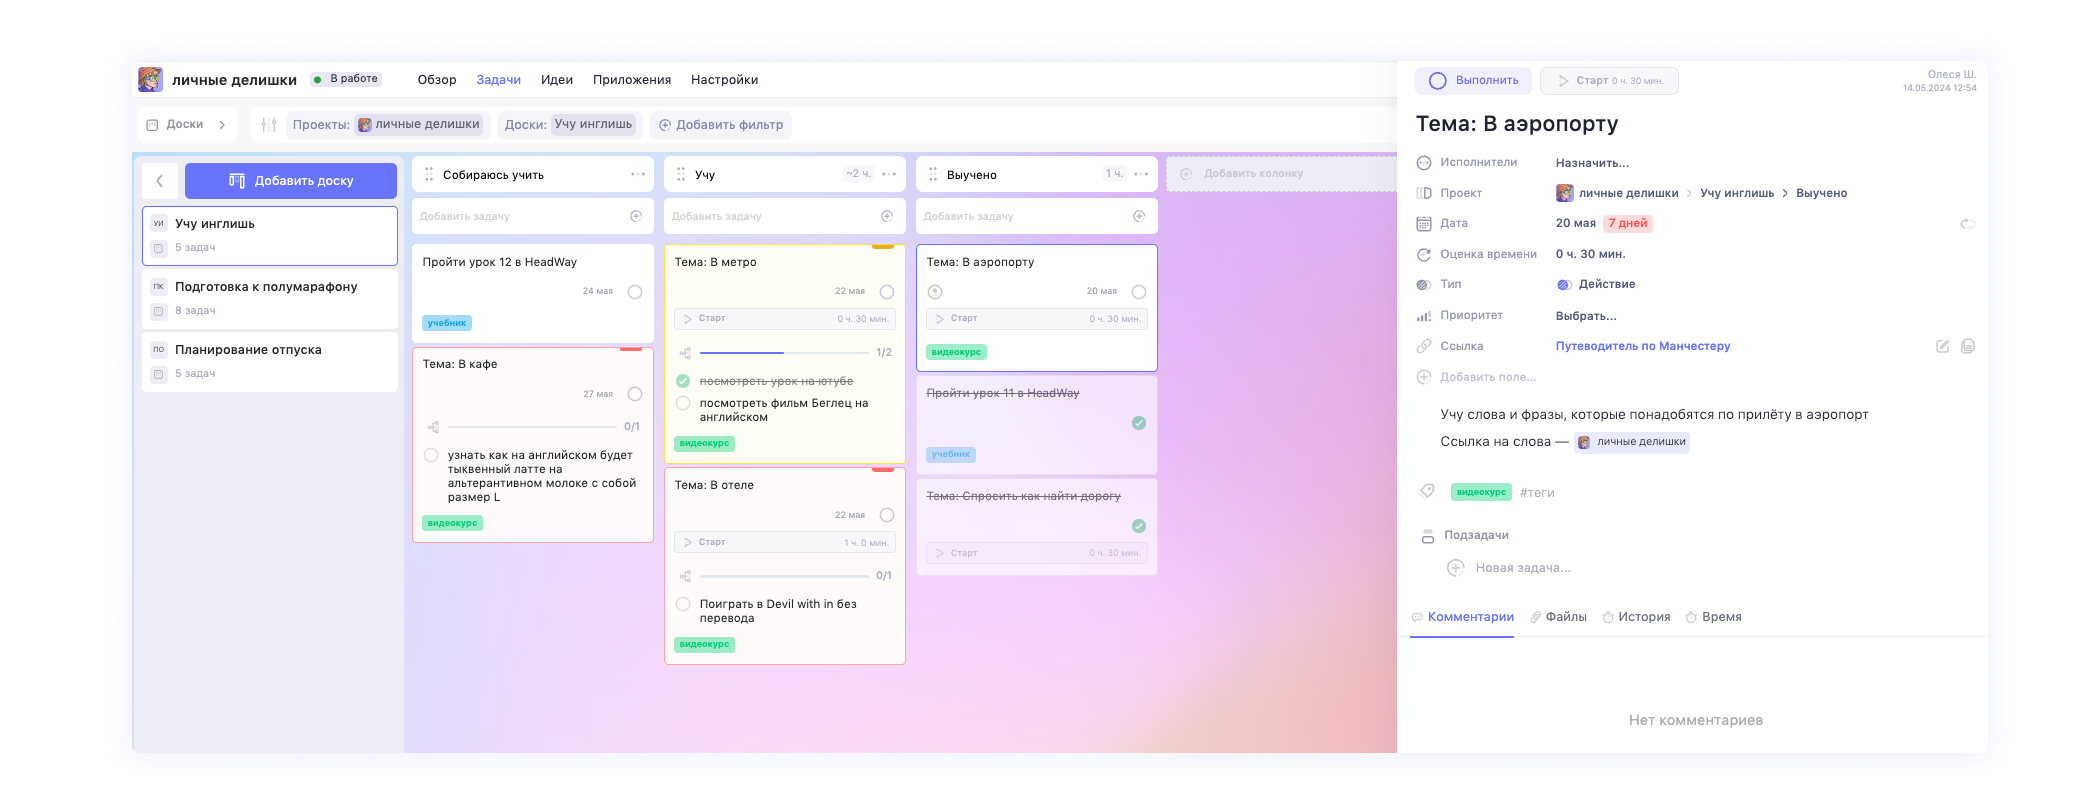The height and width of the screenshot is (800, 2075).
Task: Click the repeat icon in the Дата row
Action: pyautogui.click(x=1966, y=224)
